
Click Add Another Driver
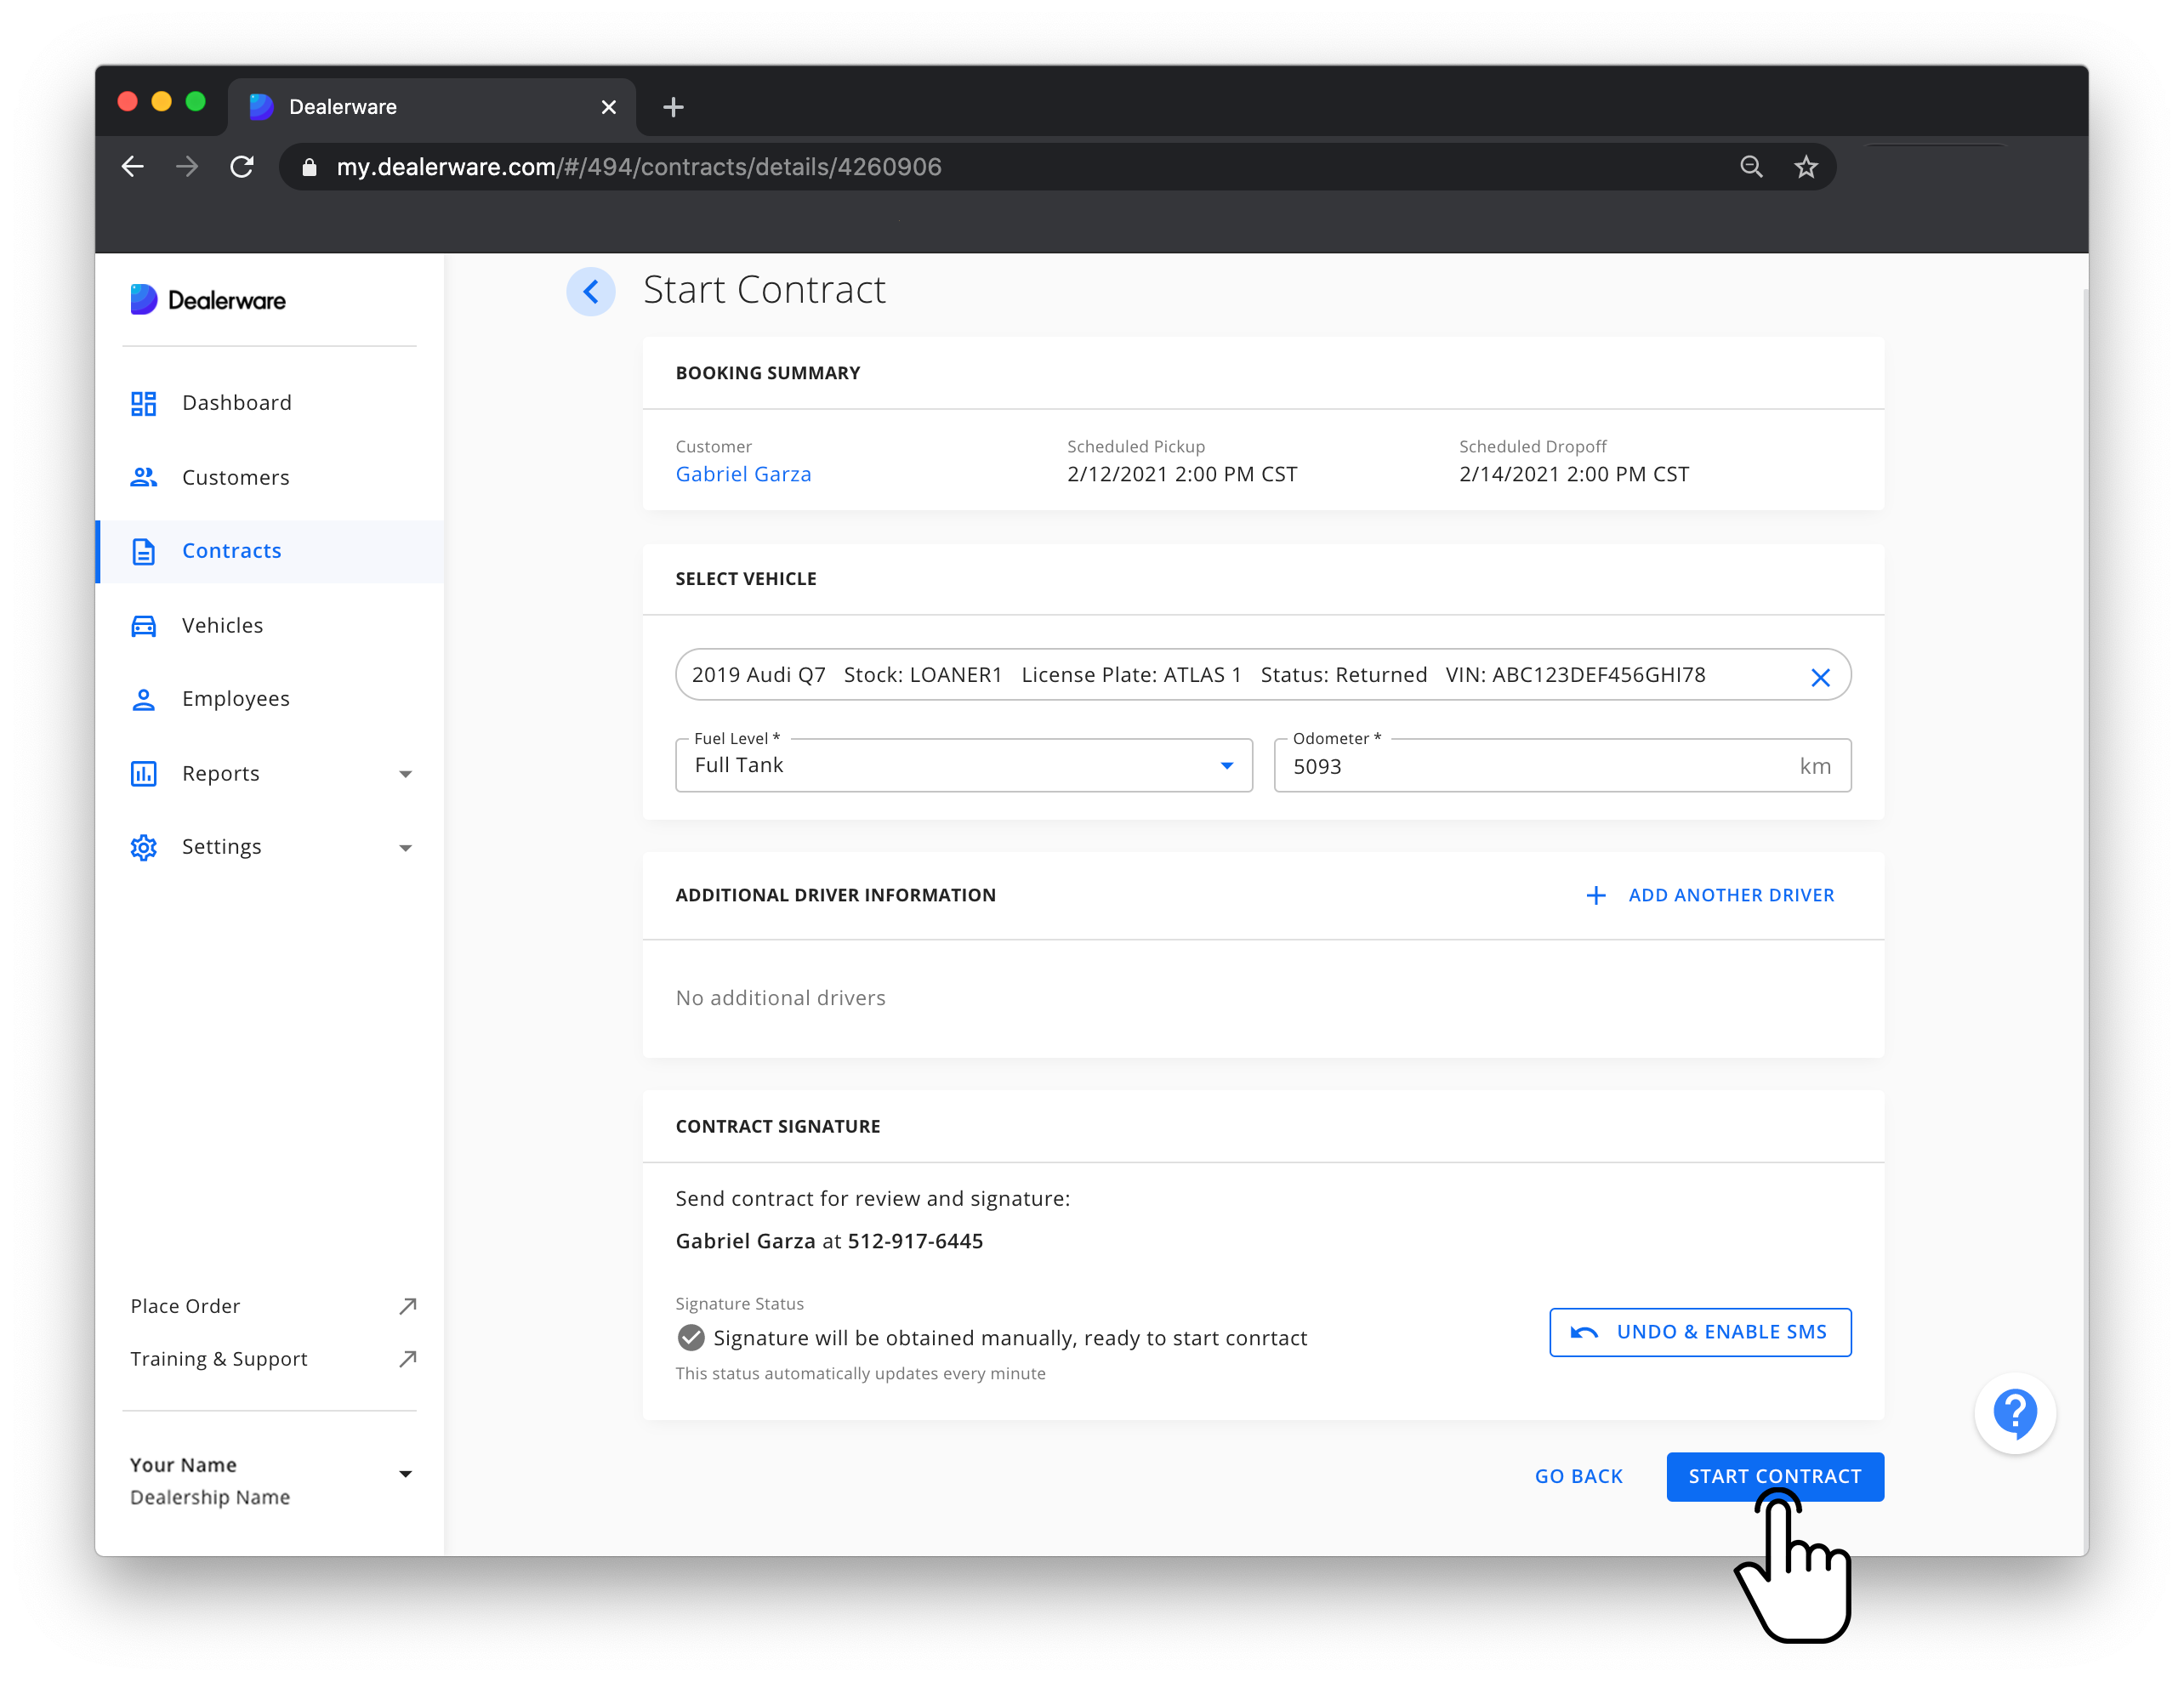click(1710, 895)
